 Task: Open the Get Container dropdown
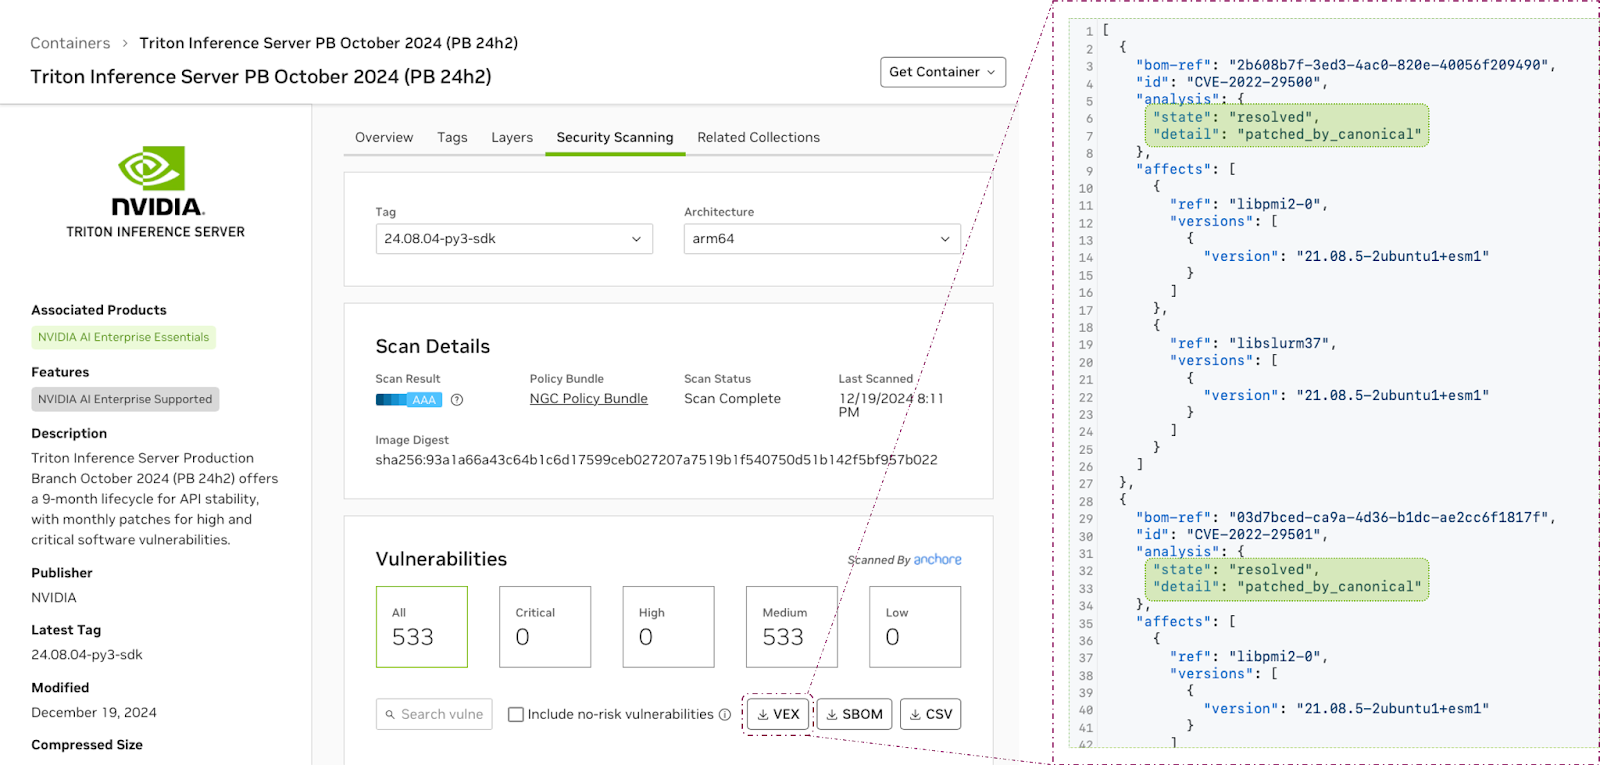click(x=943, y=72)
